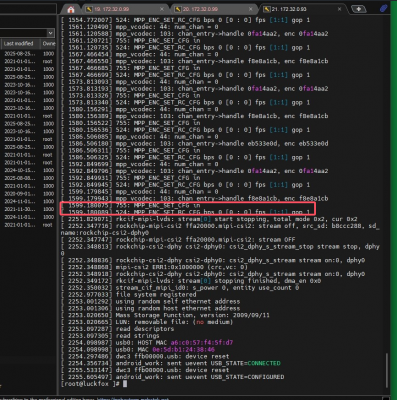Viewport: 397px width, 400px height.
Task: Click the terminal vertical scrollbar thumb
Action: point(387,370)
